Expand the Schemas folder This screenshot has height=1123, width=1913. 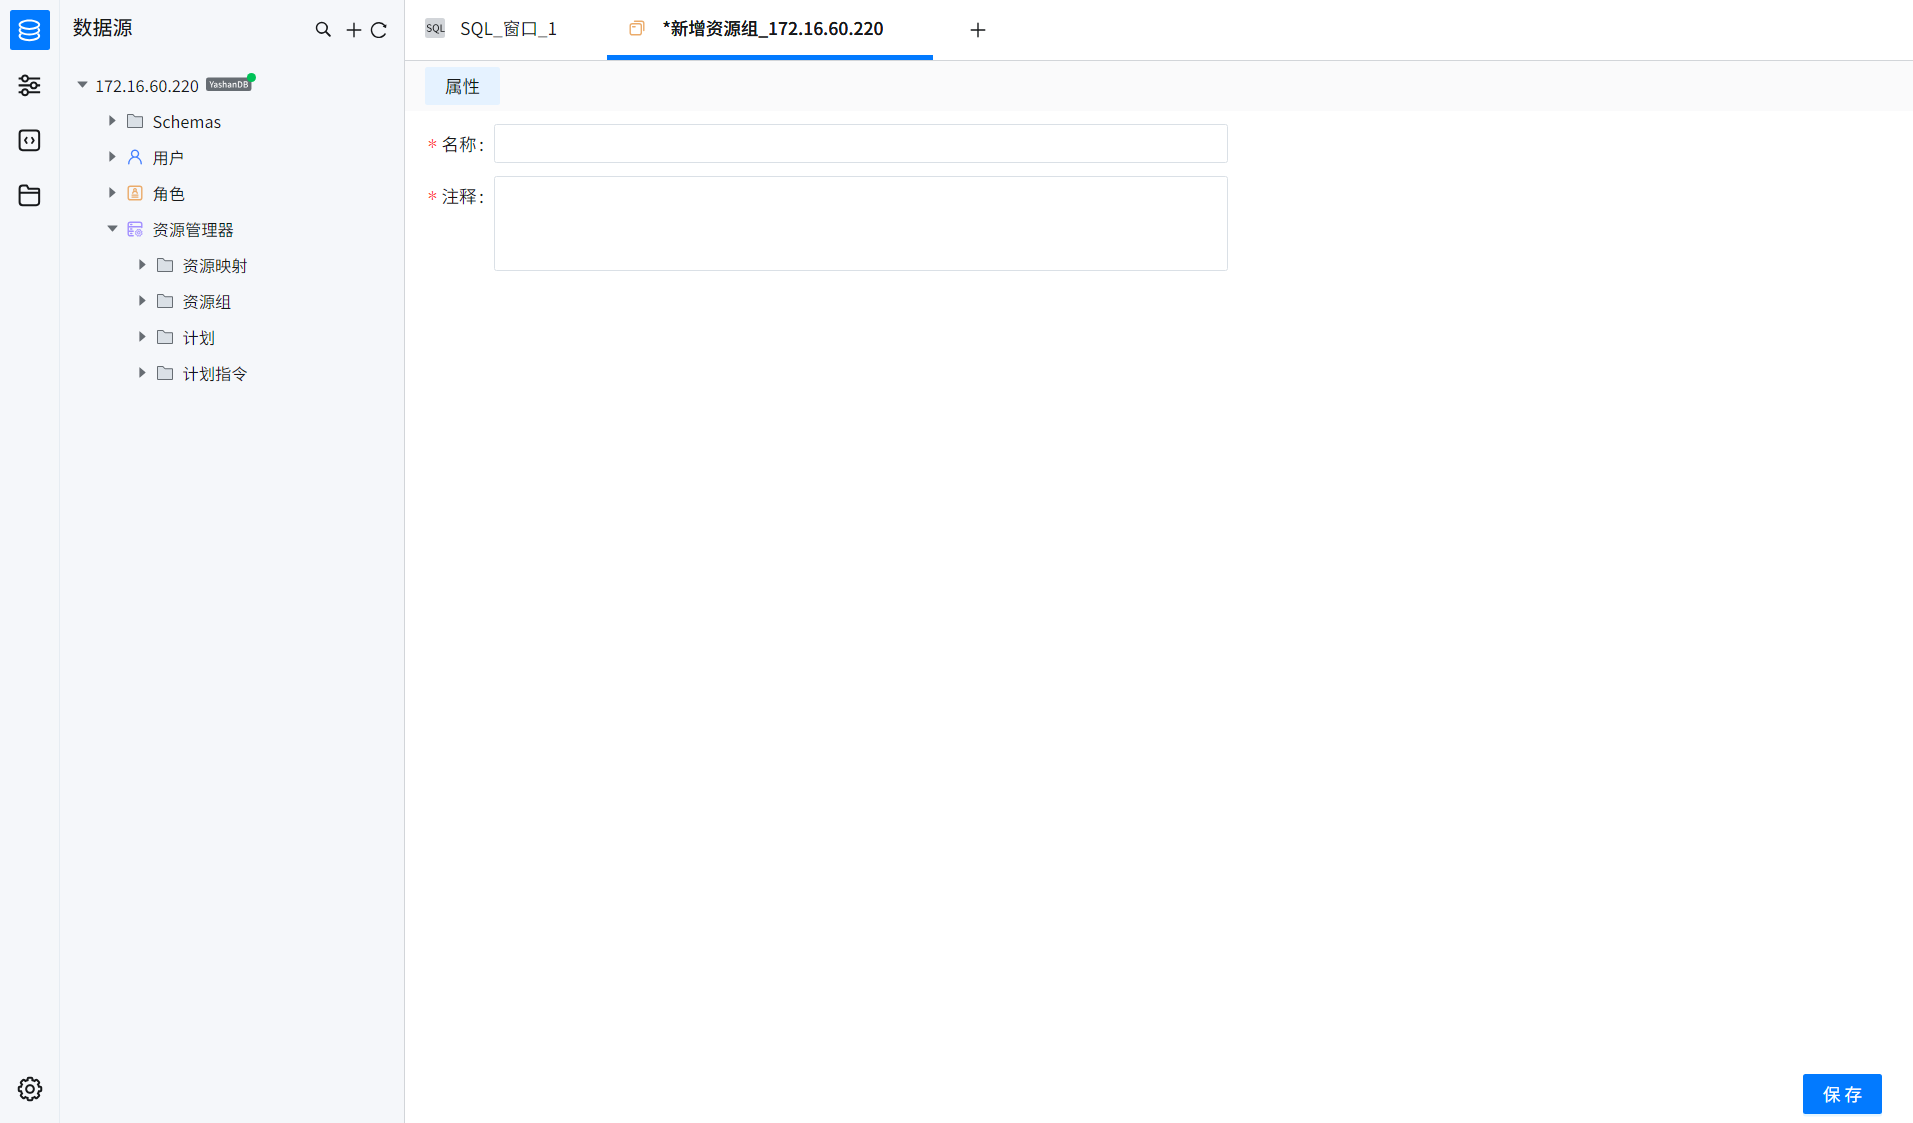point(112,121)
